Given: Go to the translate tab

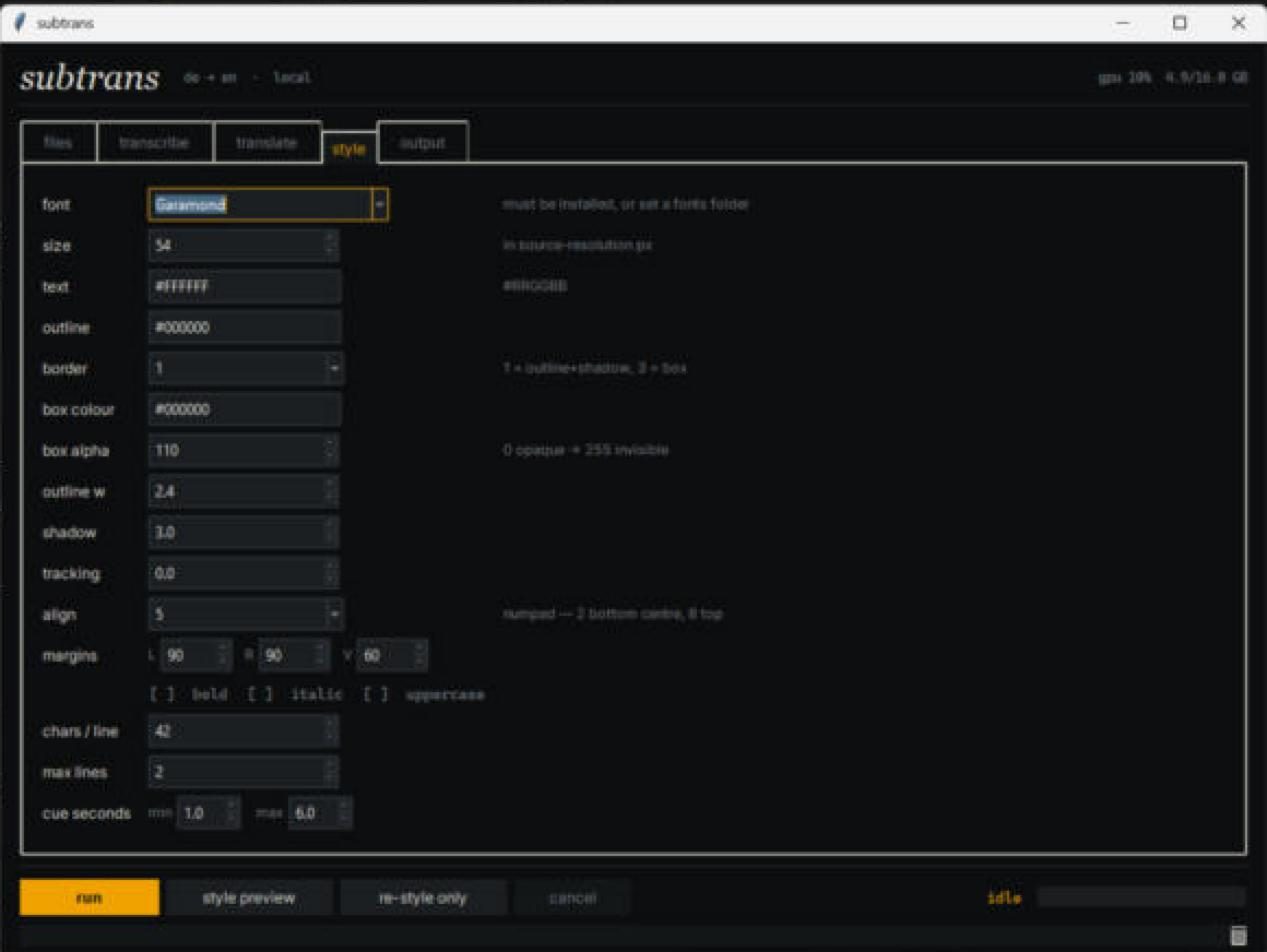Looking at the screenshot, I should click(267, 143).
